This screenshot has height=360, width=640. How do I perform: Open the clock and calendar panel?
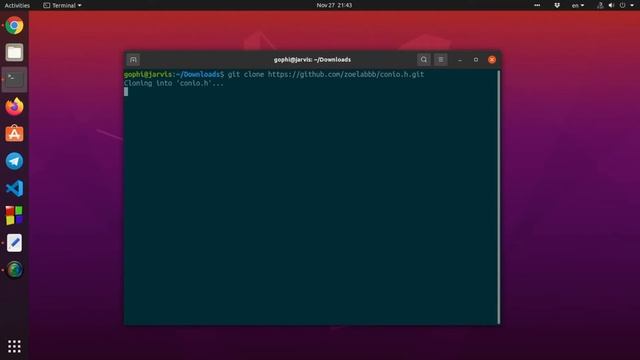[334, 5]
